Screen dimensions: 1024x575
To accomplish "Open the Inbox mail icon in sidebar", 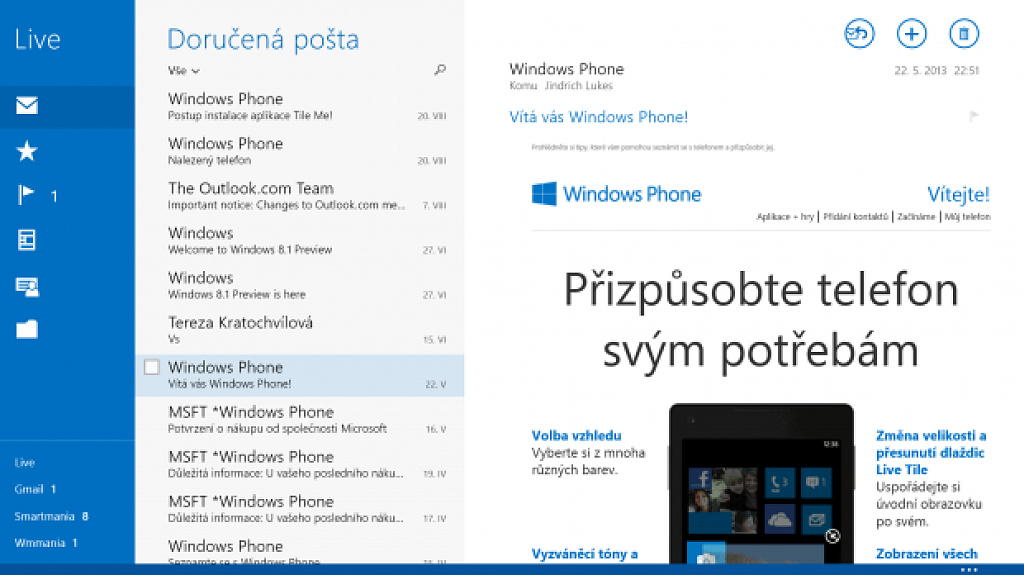I will coord(27,105).
